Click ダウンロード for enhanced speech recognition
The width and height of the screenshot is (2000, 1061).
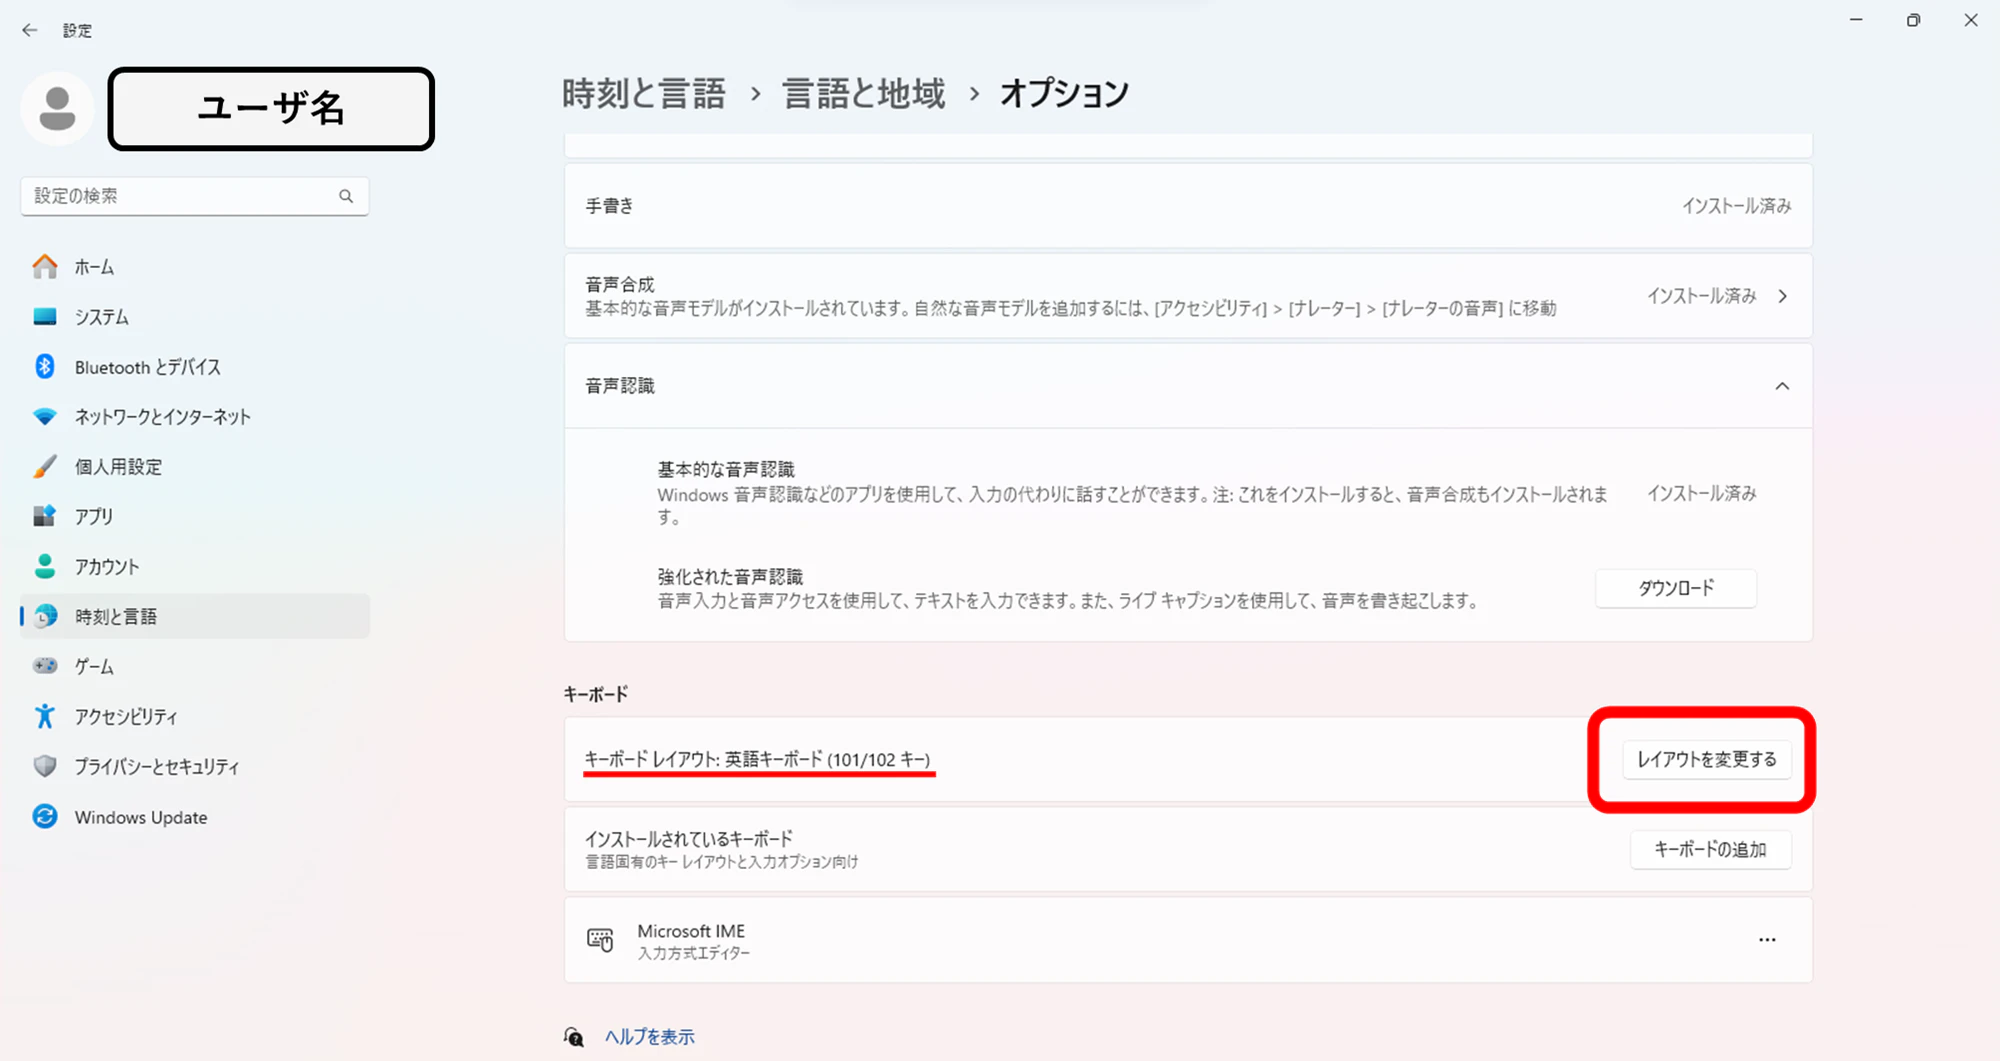tap(1676, 588)
